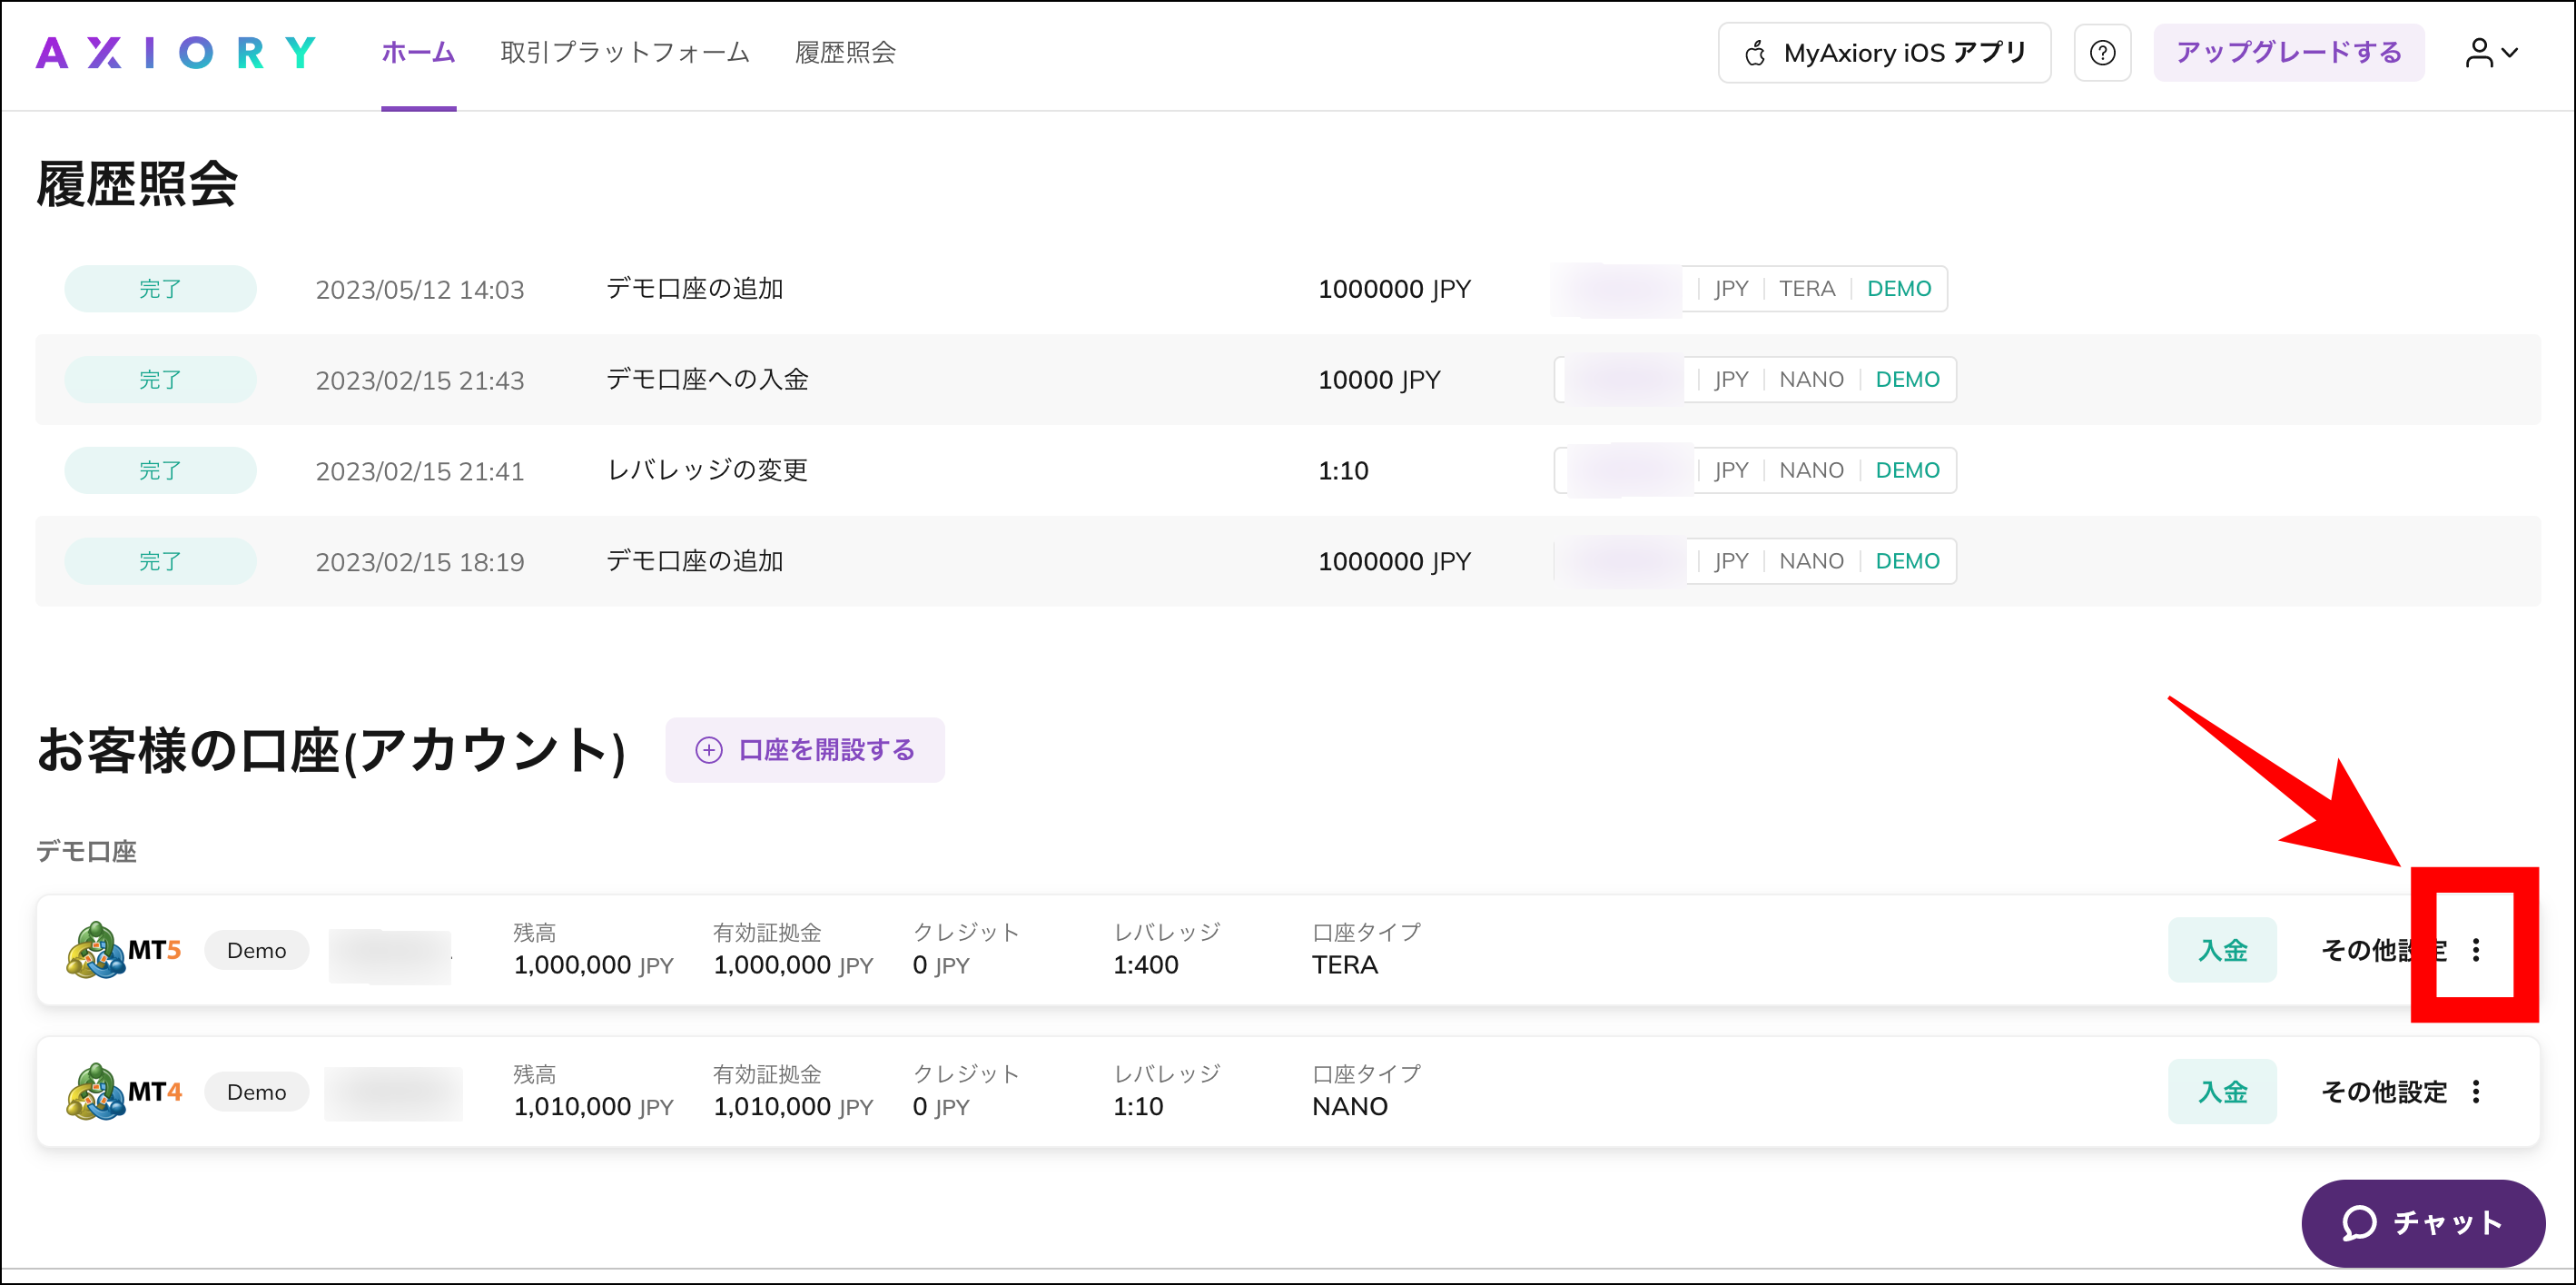Click the MT4 platform icon
This screenshot has height=1285, width=2576.
click(95, 1091)
